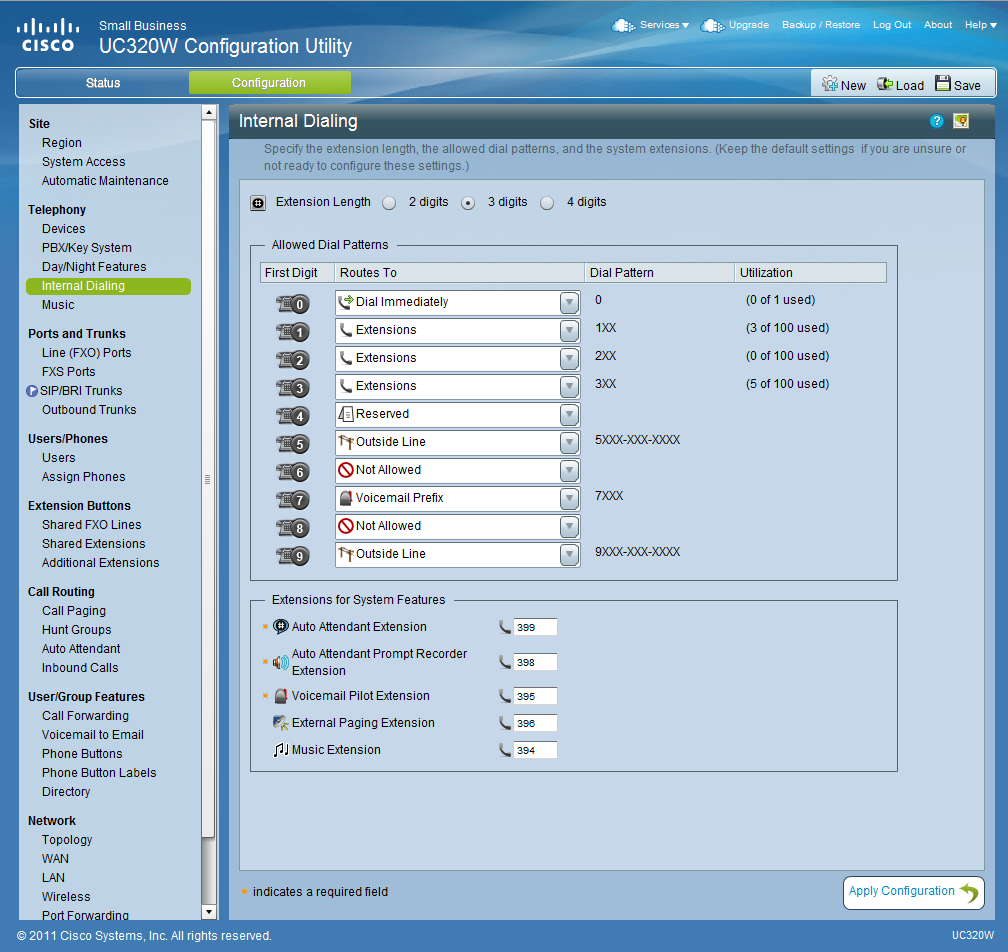Image resolution: width=1008 pixels, height=952 pixels.
Task: Click the Auto Attendant Extension input field
Action: pyautogui.click(x=534, y=628)
